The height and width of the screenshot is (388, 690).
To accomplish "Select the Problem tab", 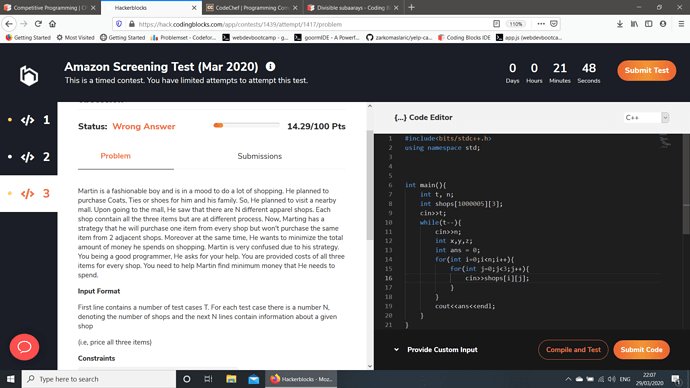I will [x=115, y=156].
